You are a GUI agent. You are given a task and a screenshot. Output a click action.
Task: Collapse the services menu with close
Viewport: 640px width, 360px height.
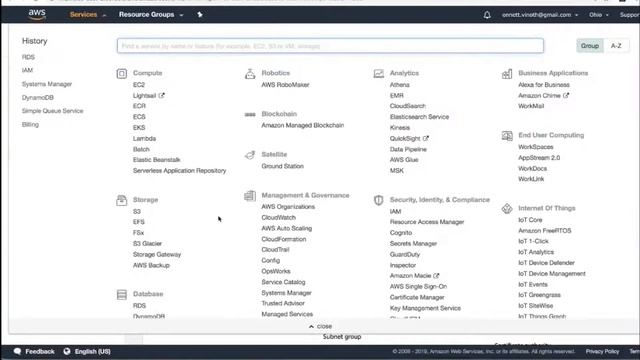(x=320, y=327)
